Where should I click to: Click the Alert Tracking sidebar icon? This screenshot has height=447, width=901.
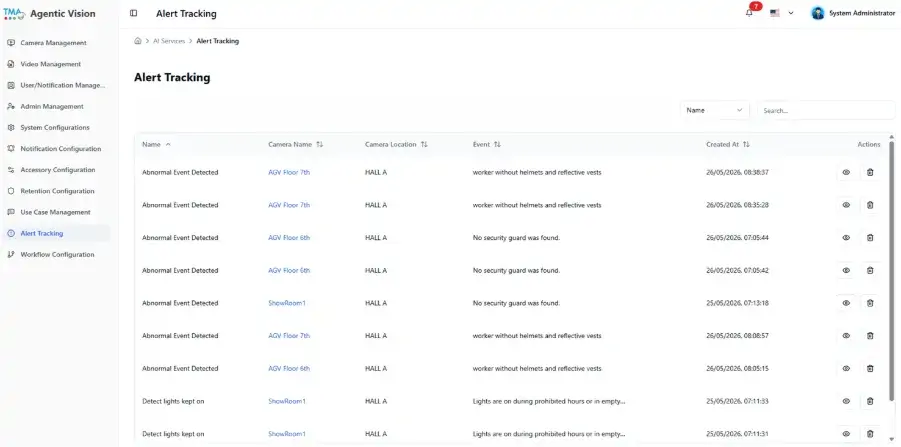click(10, 233)
